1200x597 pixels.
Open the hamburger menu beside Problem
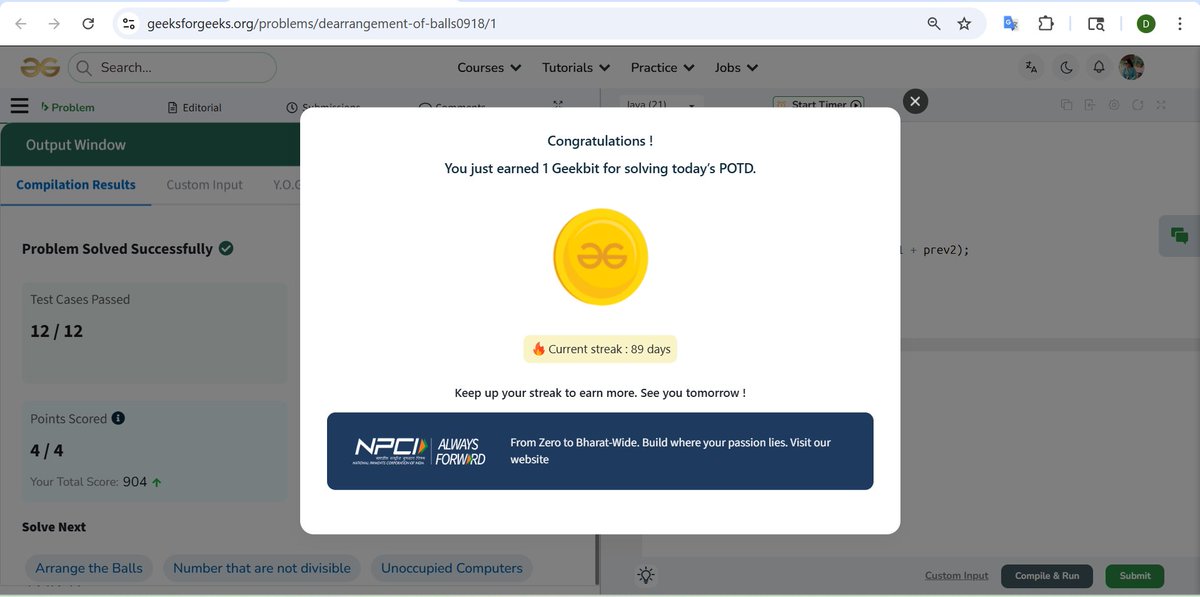19,106
